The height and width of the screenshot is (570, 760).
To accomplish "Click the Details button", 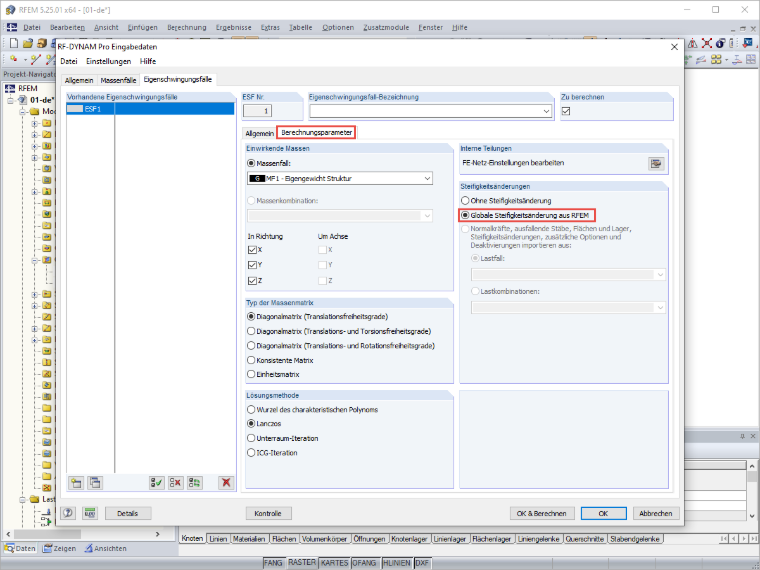I will pyautogui.click(x=127, y=513).
